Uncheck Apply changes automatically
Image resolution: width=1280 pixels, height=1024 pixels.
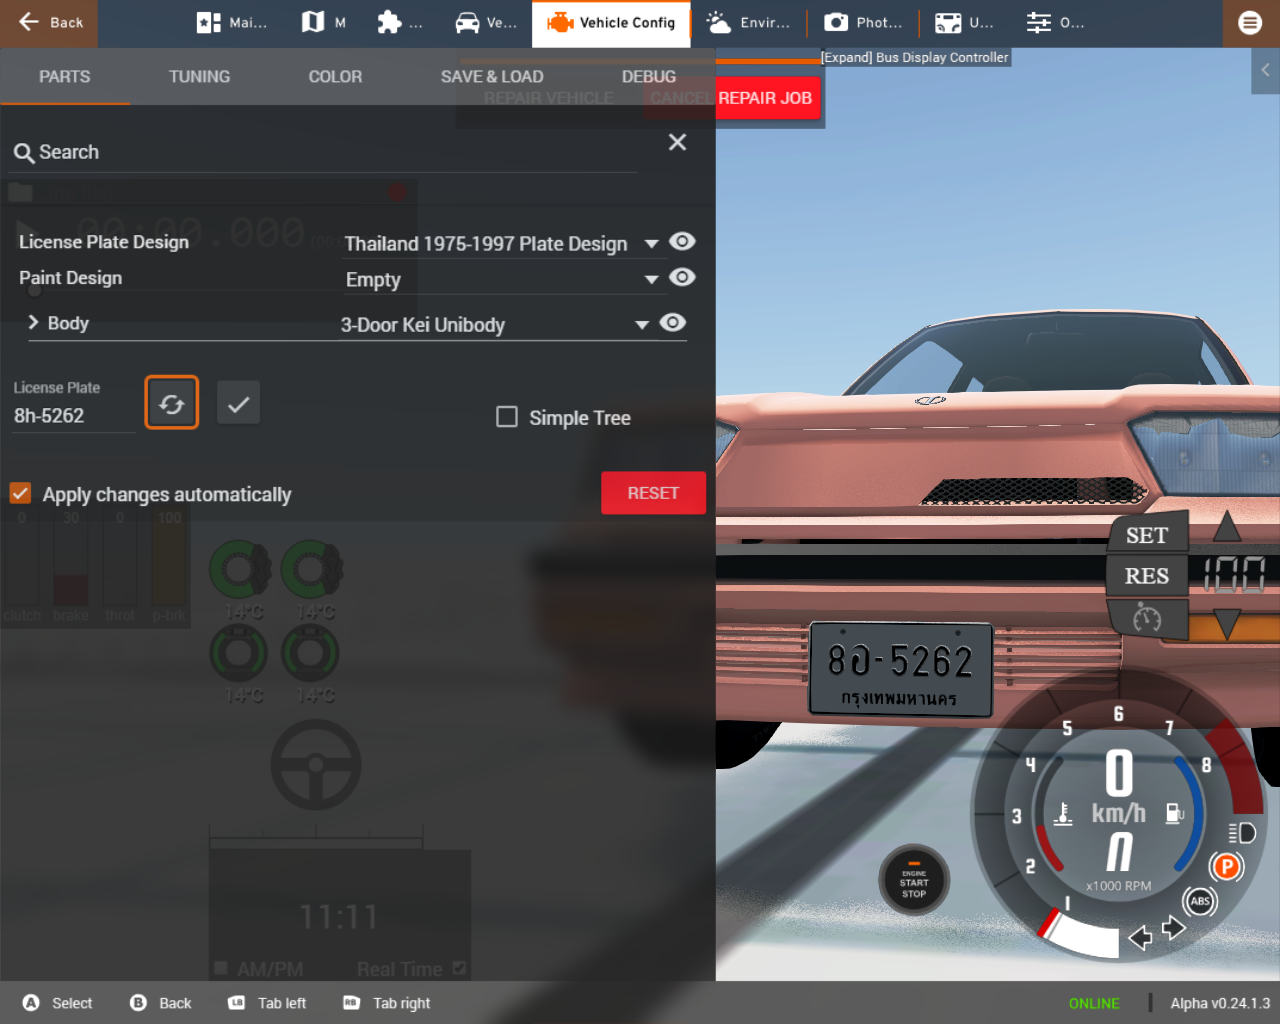[x=20, y=493]
